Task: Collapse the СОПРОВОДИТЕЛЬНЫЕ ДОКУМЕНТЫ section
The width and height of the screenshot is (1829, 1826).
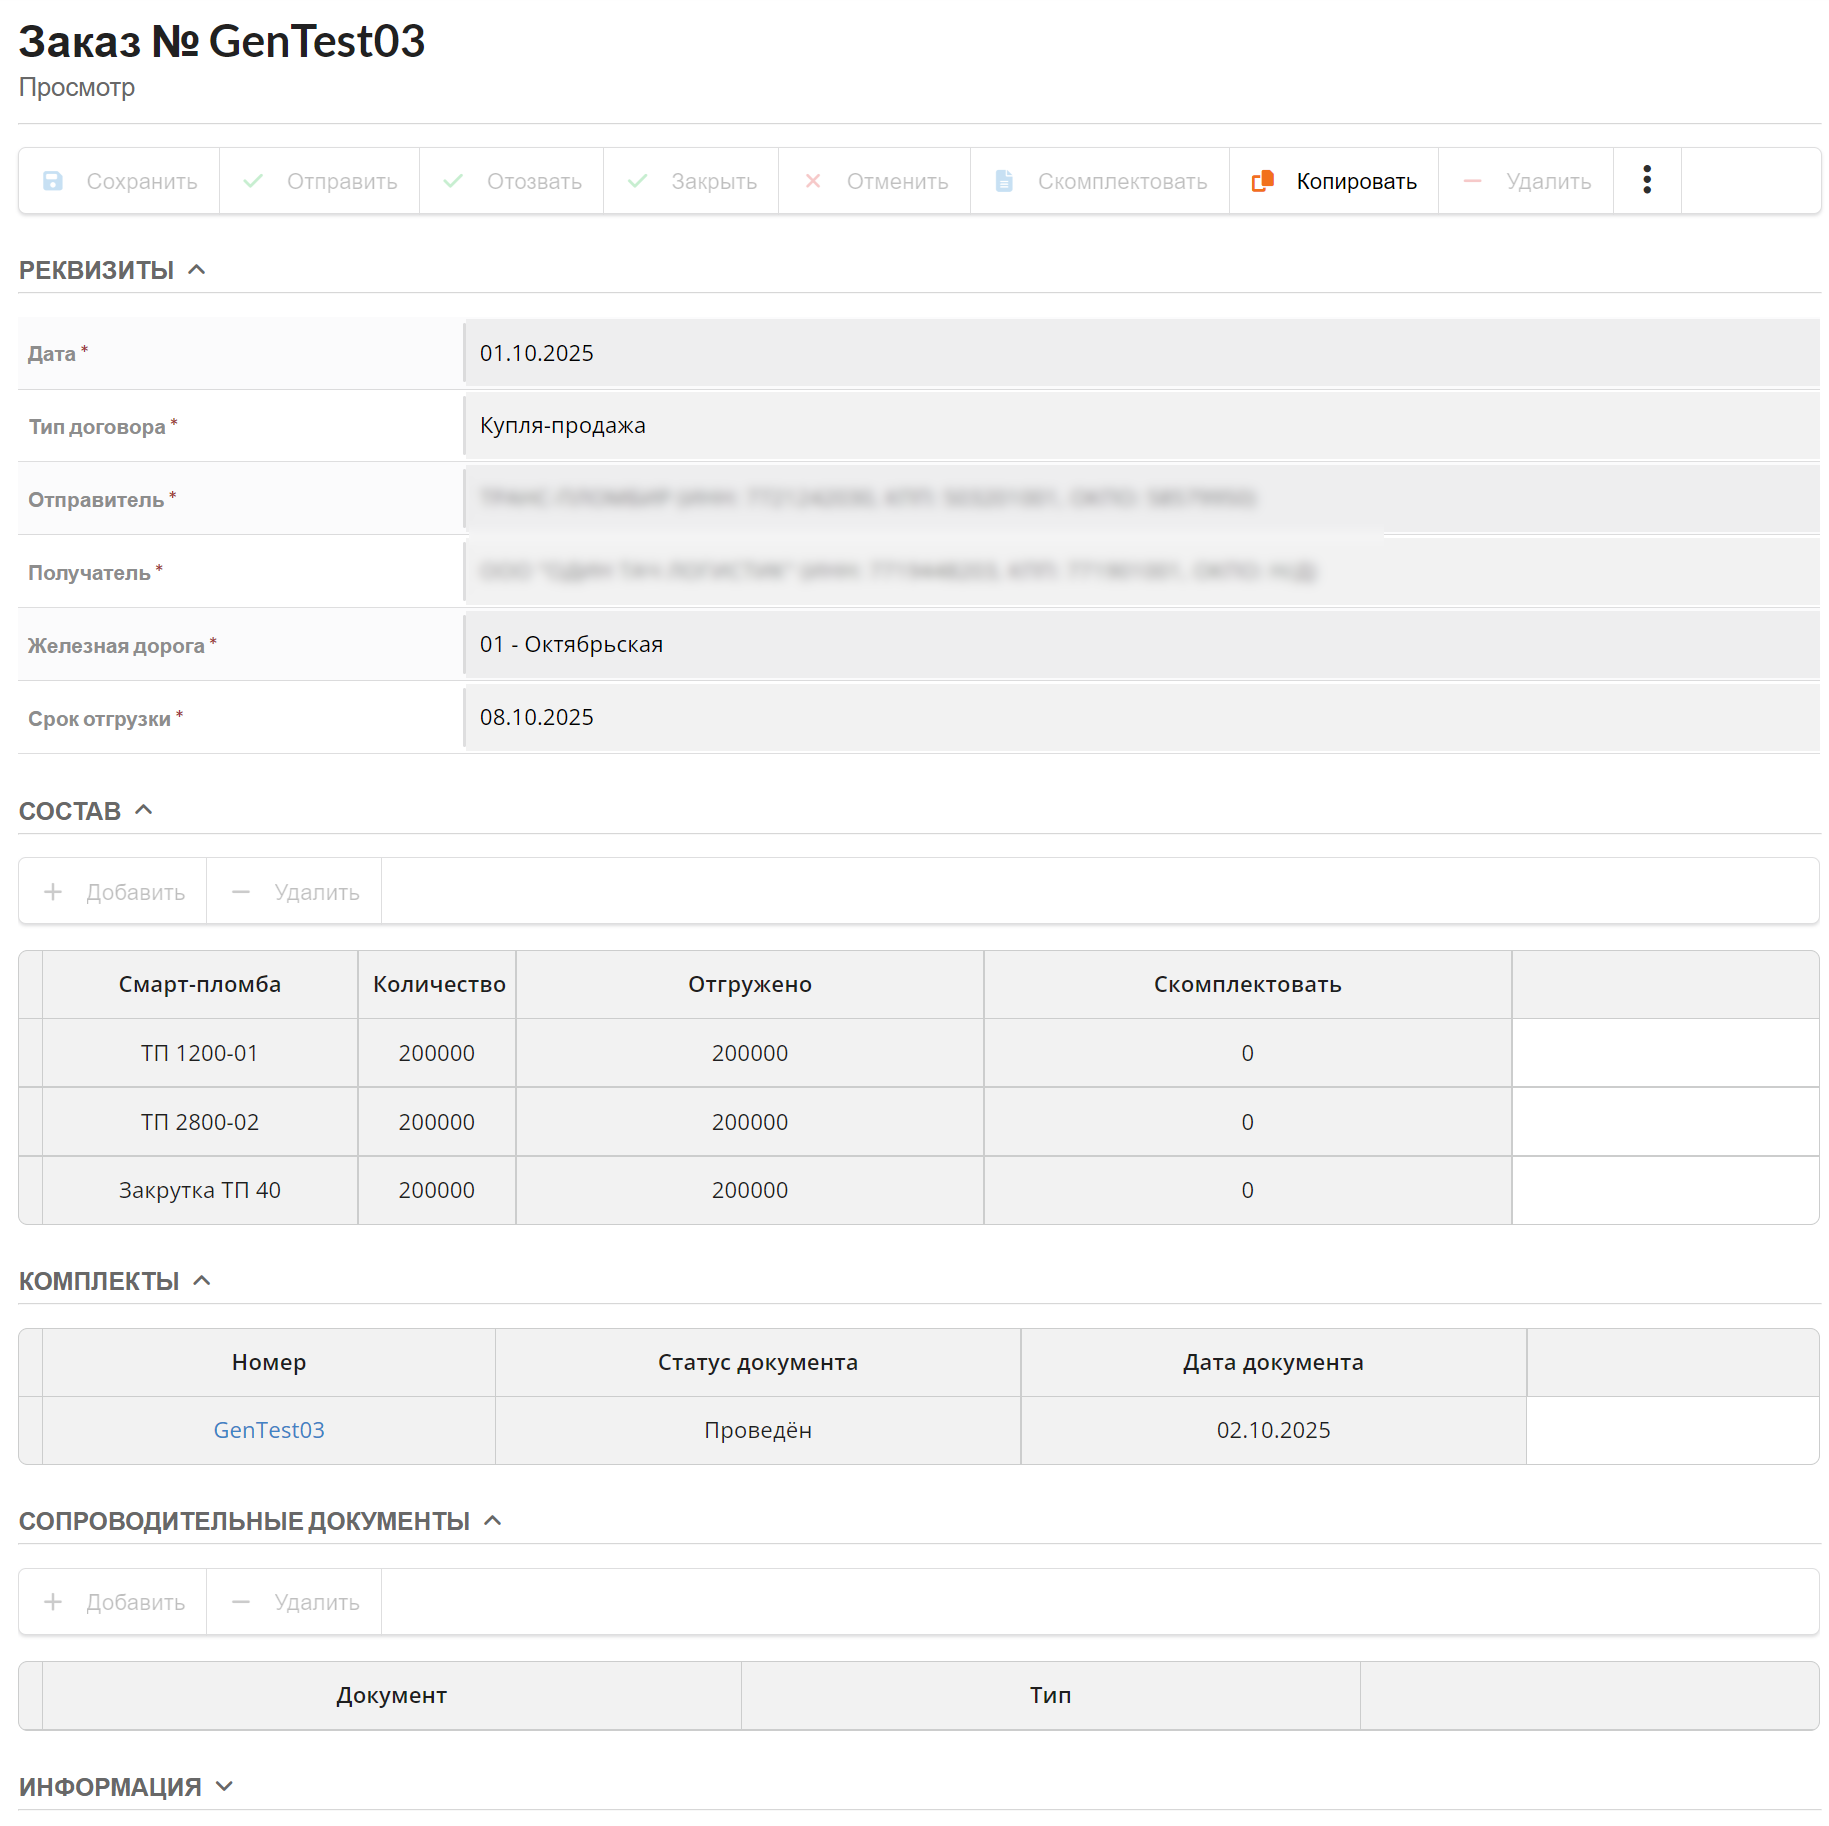Action: coord(493,1520)
